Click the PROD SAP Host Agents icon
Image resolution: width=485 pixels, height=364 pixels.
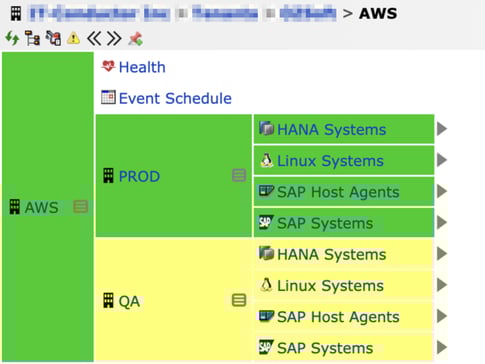[266, 191]
